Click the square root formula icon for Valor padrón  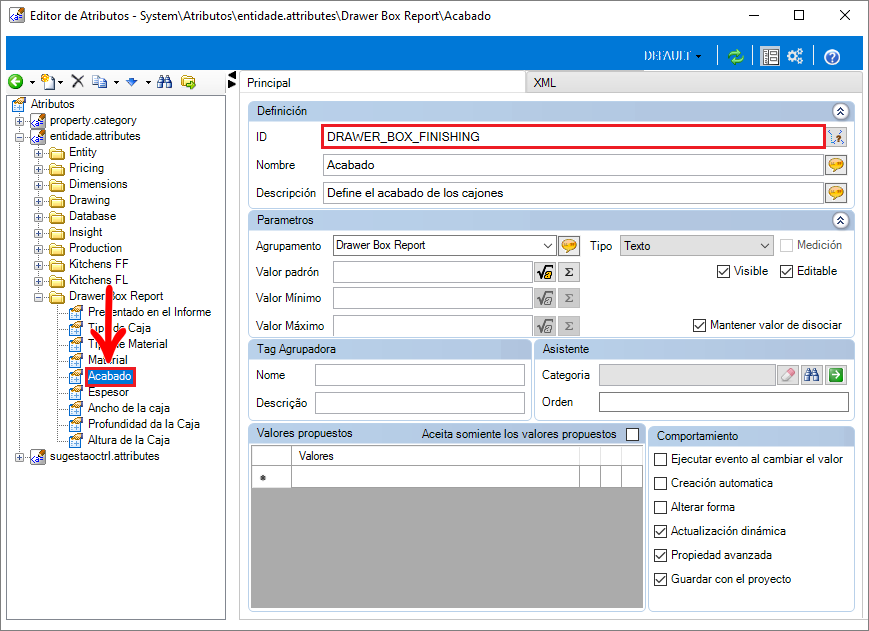pos(545,272)
